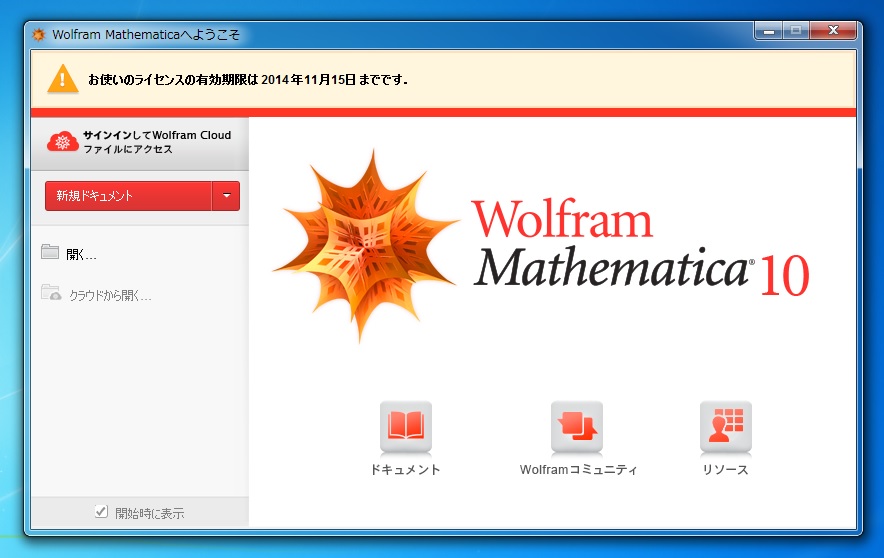Click the リソース label
The width and height of the screenshot is (884, 558).
pos(725,470)
